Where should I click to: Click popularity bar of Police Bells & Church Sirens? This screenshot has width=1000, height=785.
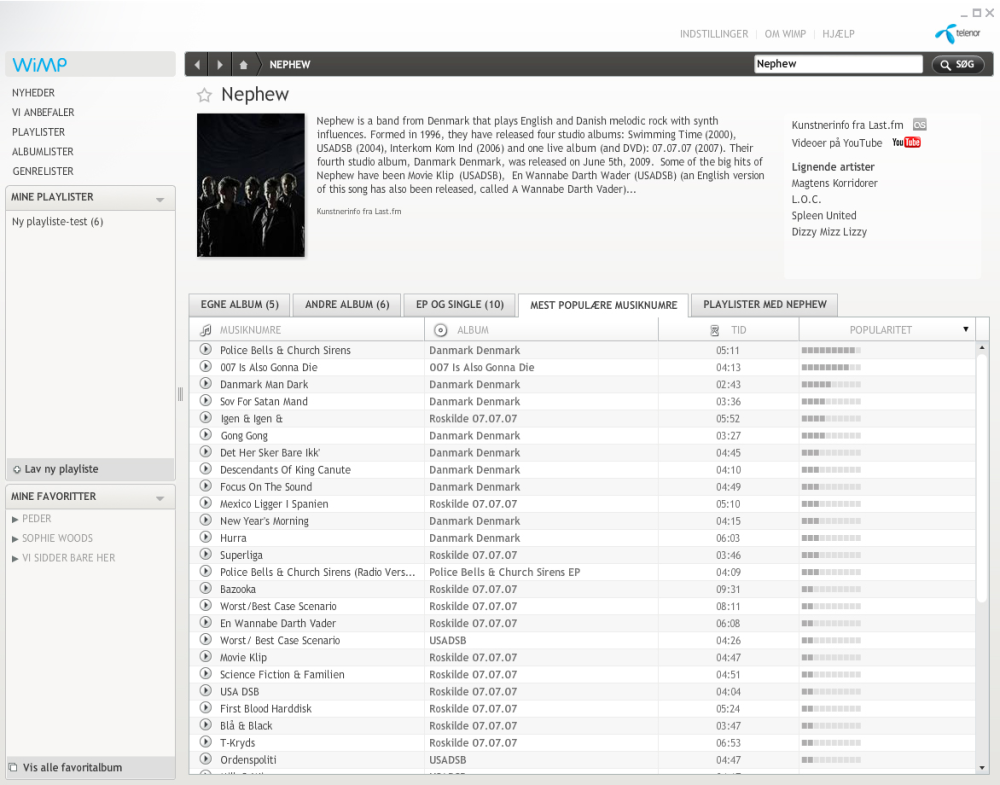pyautogui.click(x=831, y=349)
